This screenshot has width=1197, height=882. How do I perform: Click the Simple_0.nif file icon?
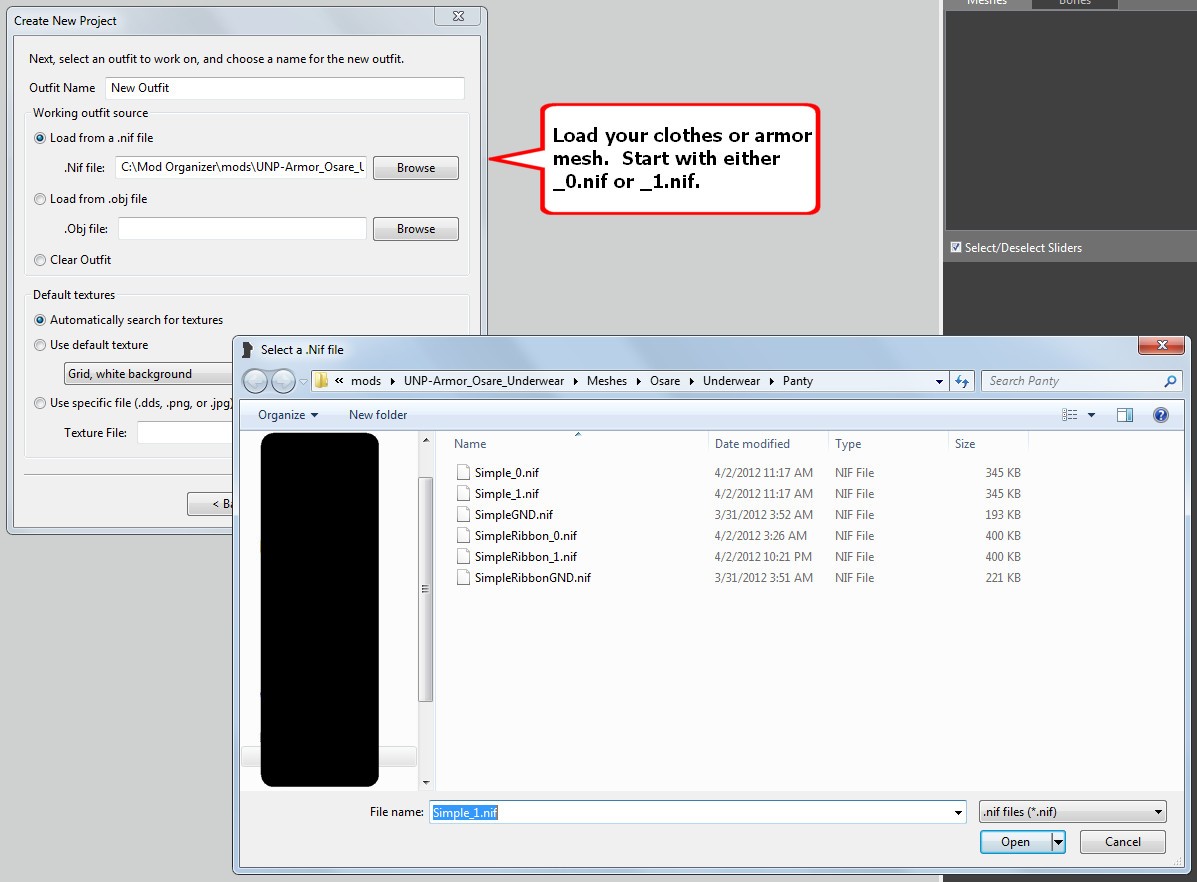pos(462,472)
